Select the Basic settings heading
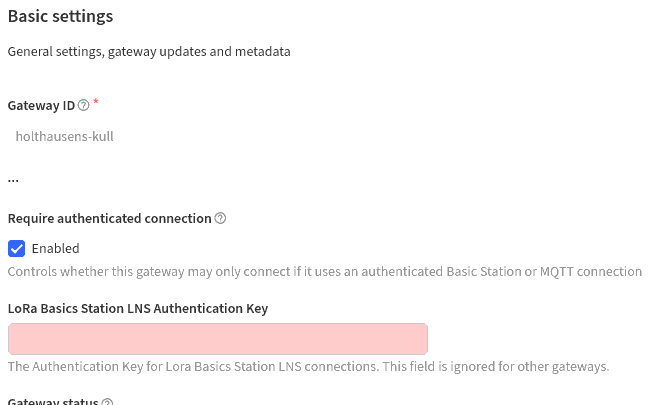This screenshot has width=654, height=405. (x=60, y=16)
